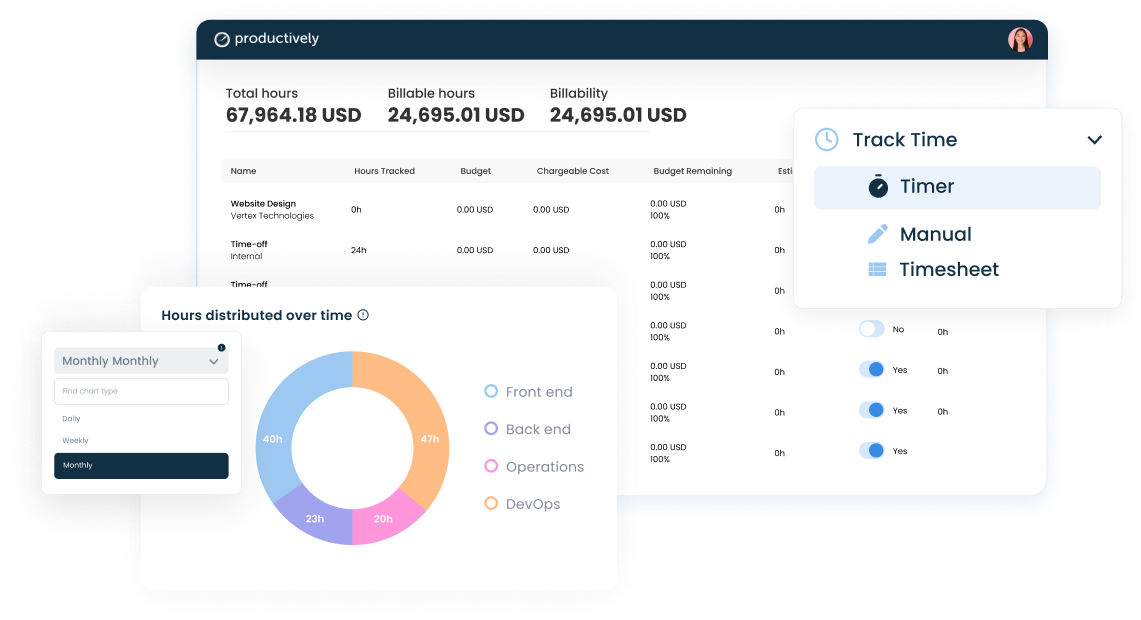Click the info badge above chart dropdown
Screen dimensions: 1141x620
coord(221,348)
